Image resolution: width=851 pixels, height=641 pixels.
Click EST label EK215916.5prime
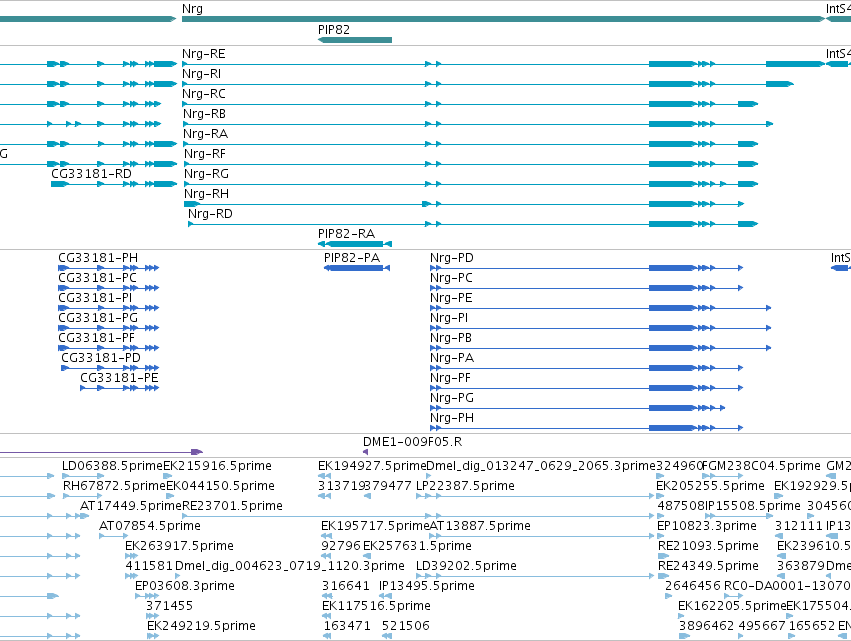tap(217, 466)
